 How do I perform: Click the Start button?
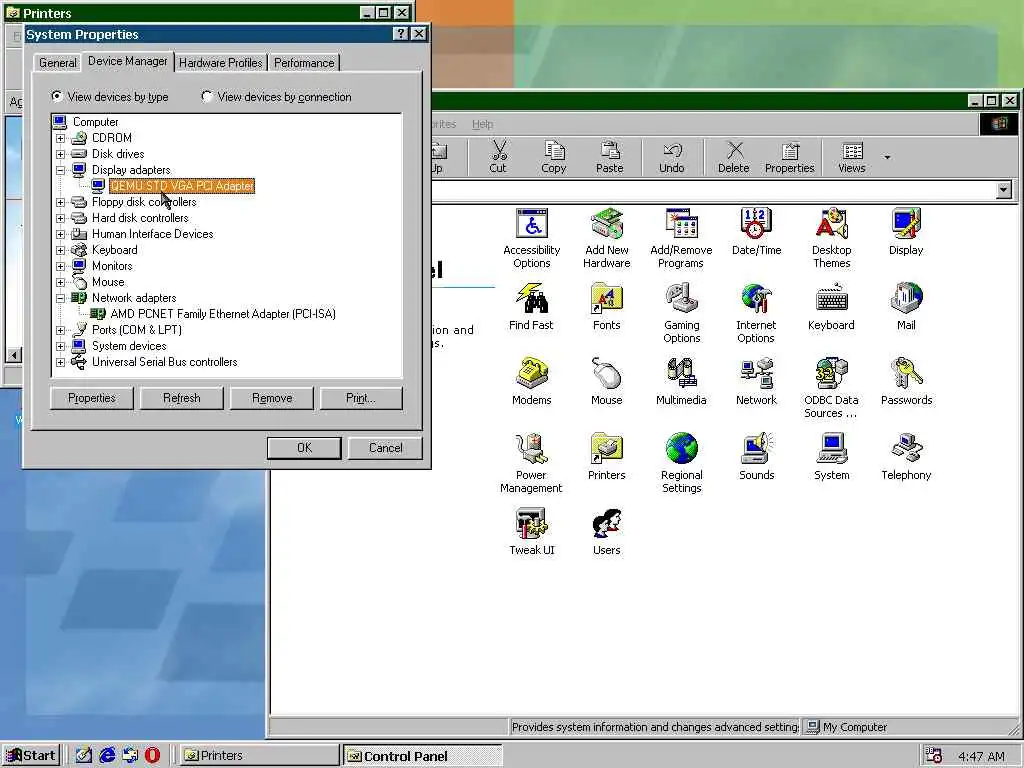[31, 756]
